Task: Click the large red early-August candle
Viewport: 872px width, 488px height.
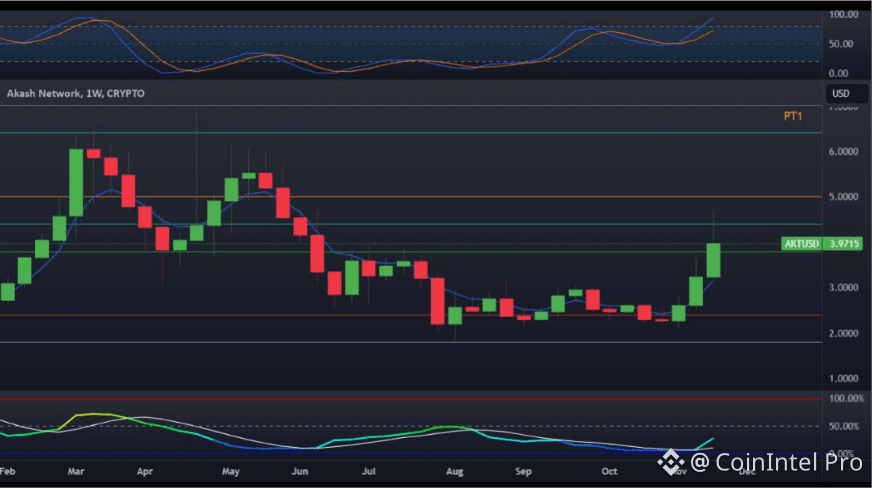Action: (x=438, y=301)
